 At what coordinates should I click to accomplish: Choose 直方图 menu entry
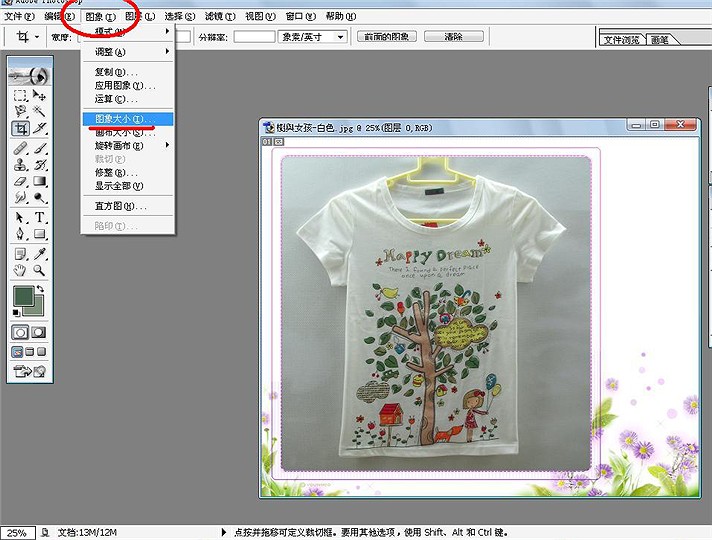click(x=128, y=206)
